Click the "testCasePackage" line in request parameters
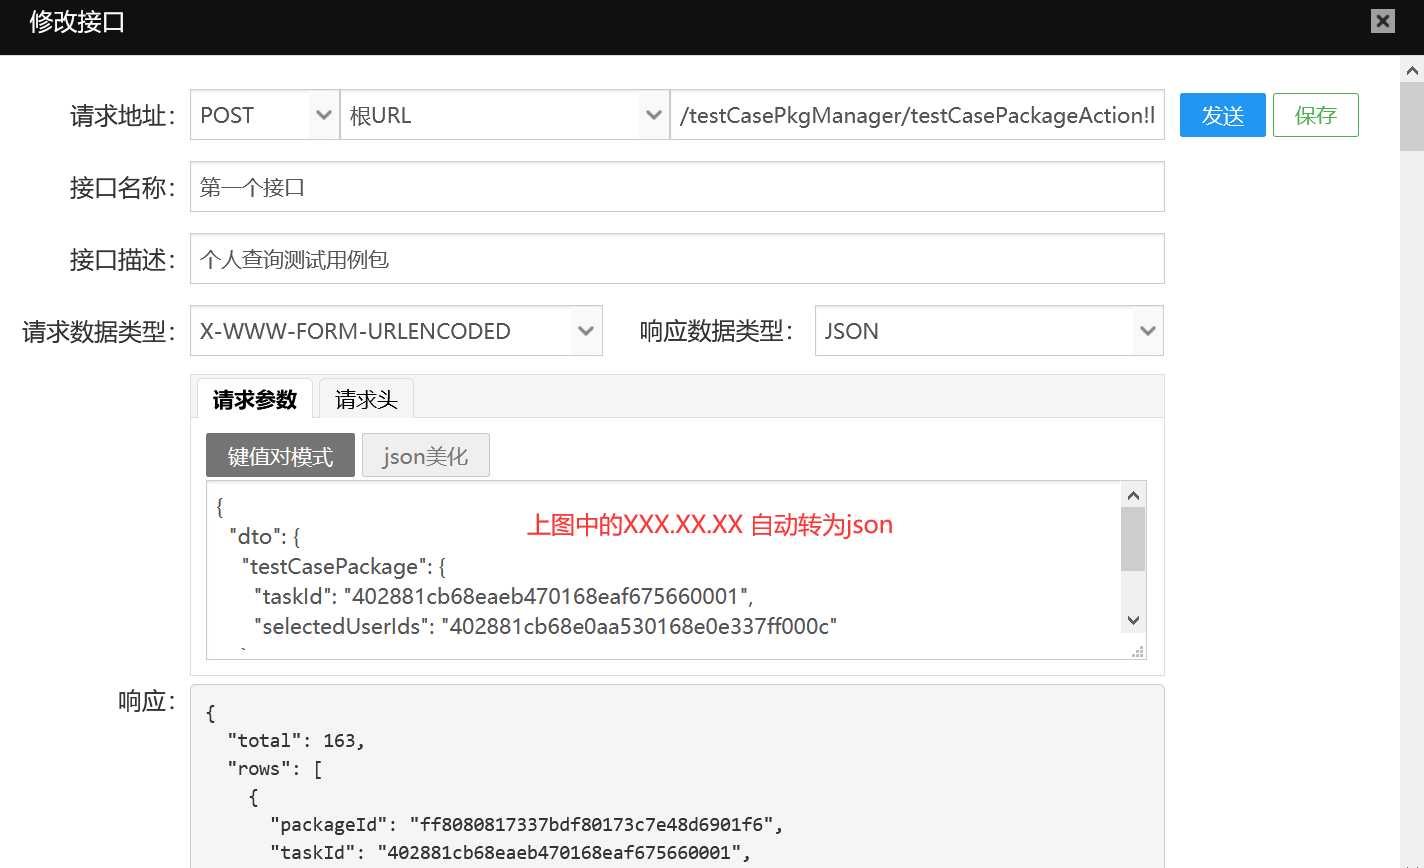The height and width of the screenshot is (868, 1424). [343, 566]
